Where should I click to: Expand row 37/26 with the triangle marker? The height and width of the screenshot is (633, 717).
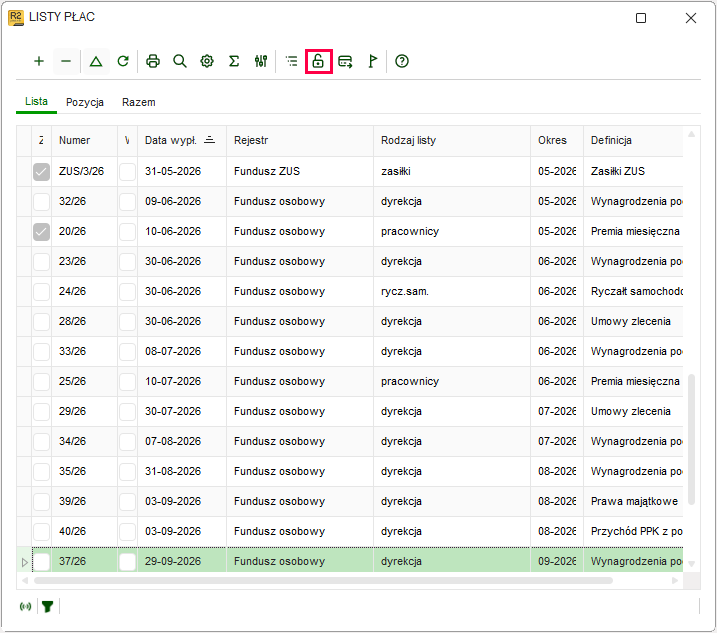(25, 562)
